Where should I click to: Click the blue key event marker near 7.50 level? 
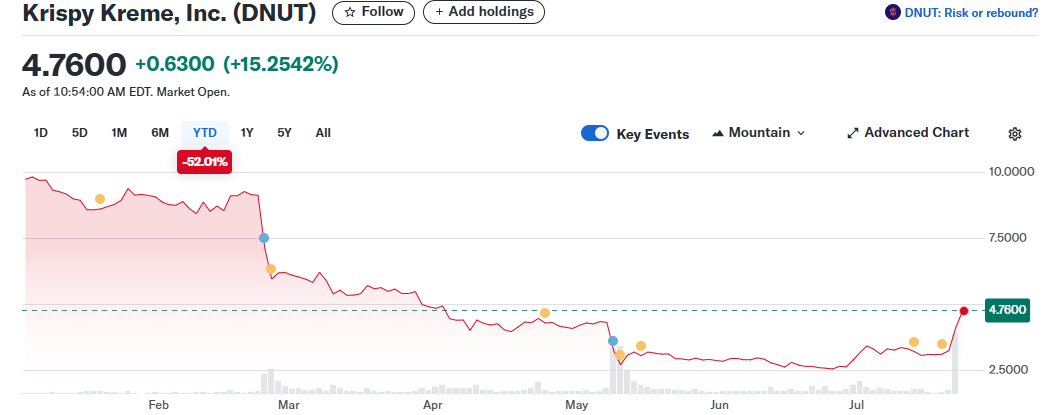tap(264, 238)
